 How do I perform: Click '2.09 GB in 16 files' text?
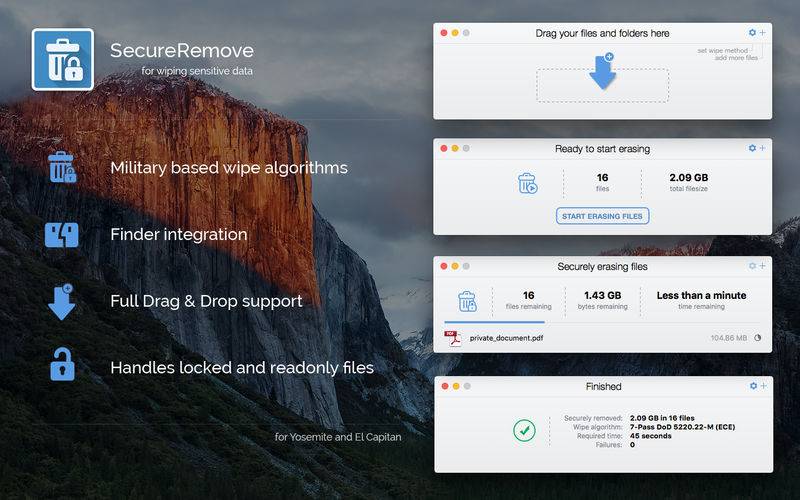coord(662,418)
